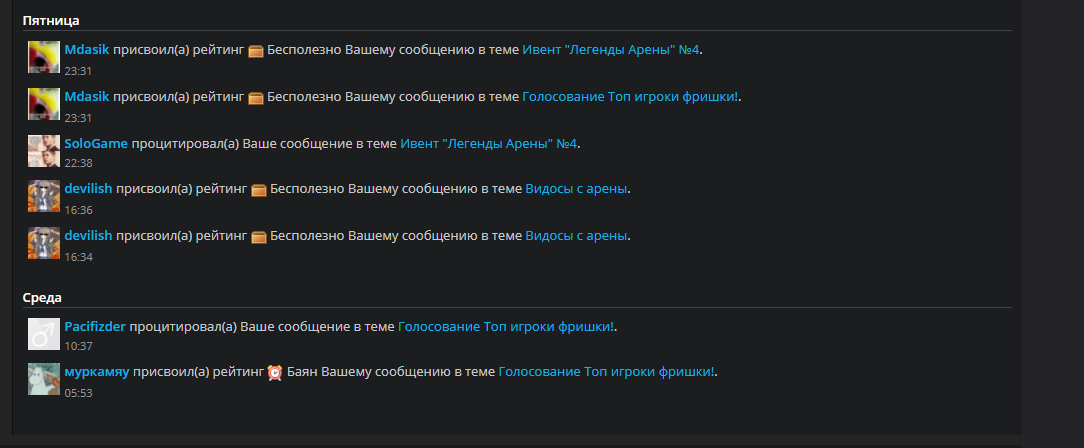Click the devilish username in the 16:34 notification
This screenshot has height=448, width=1084.
[x=87, y=236]
